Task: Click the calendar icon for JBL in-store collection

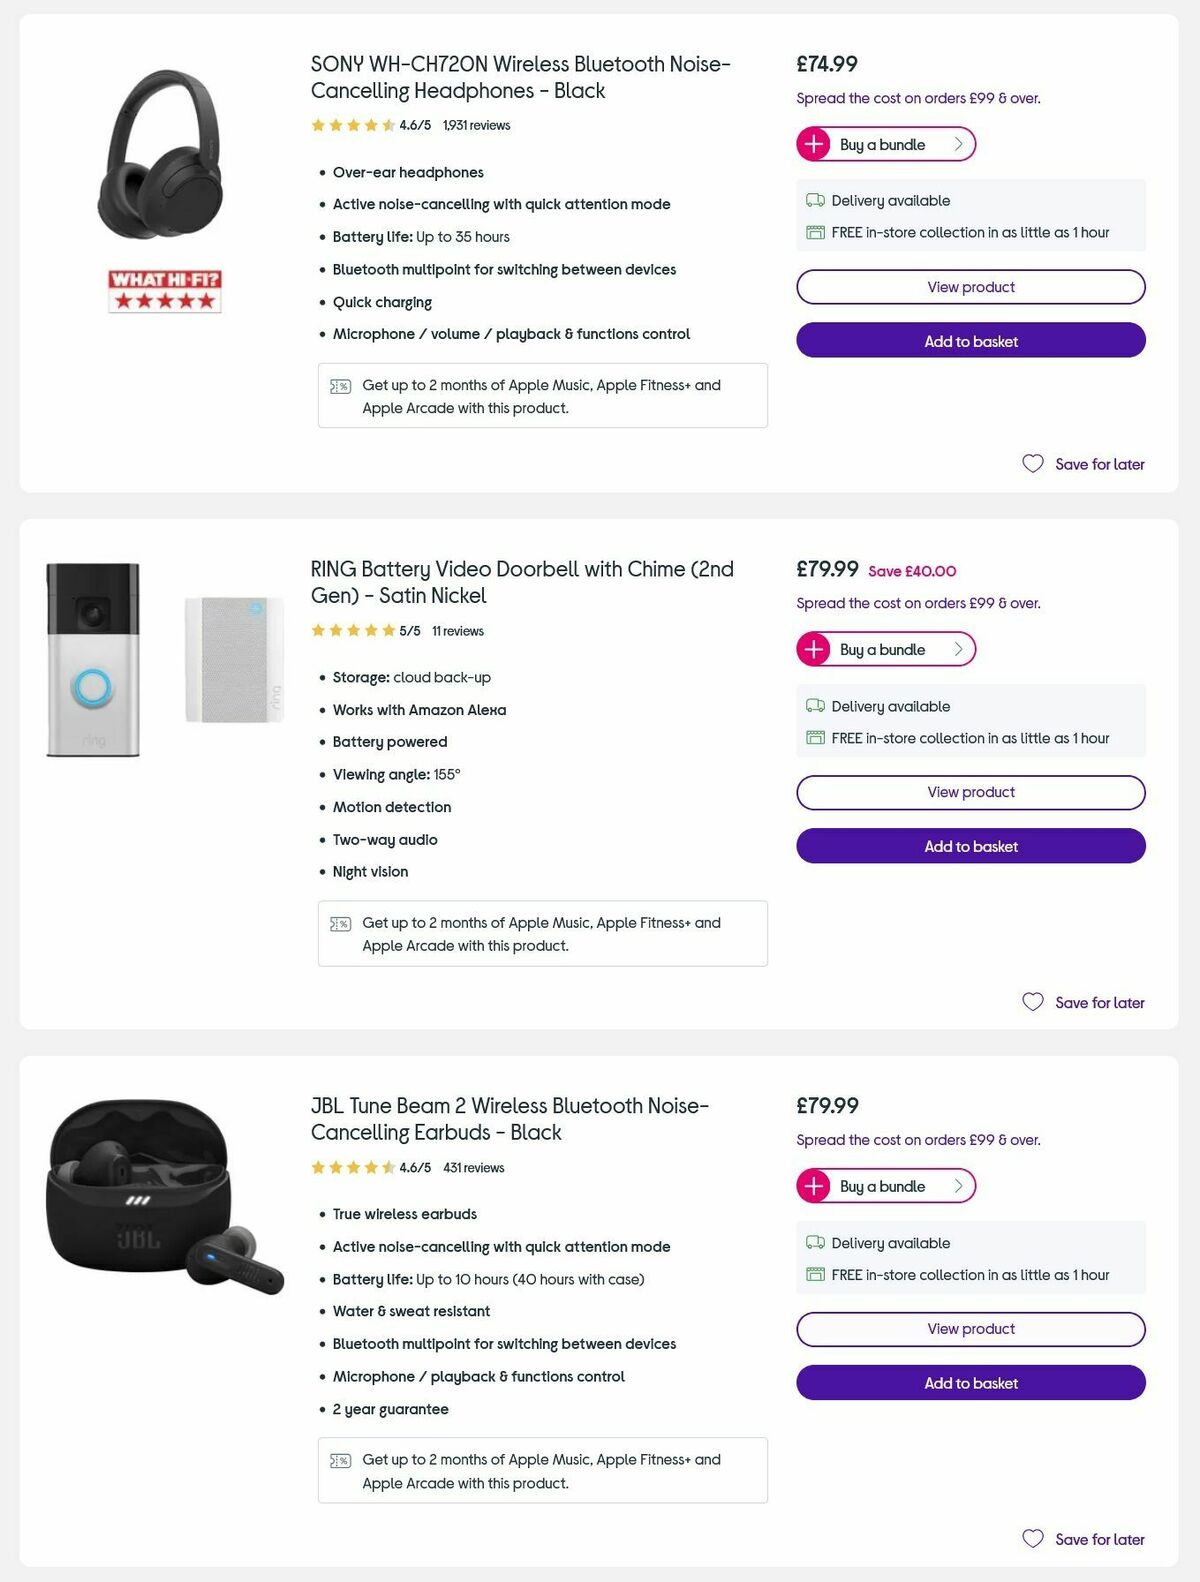Action: [x=814, y=1275]
